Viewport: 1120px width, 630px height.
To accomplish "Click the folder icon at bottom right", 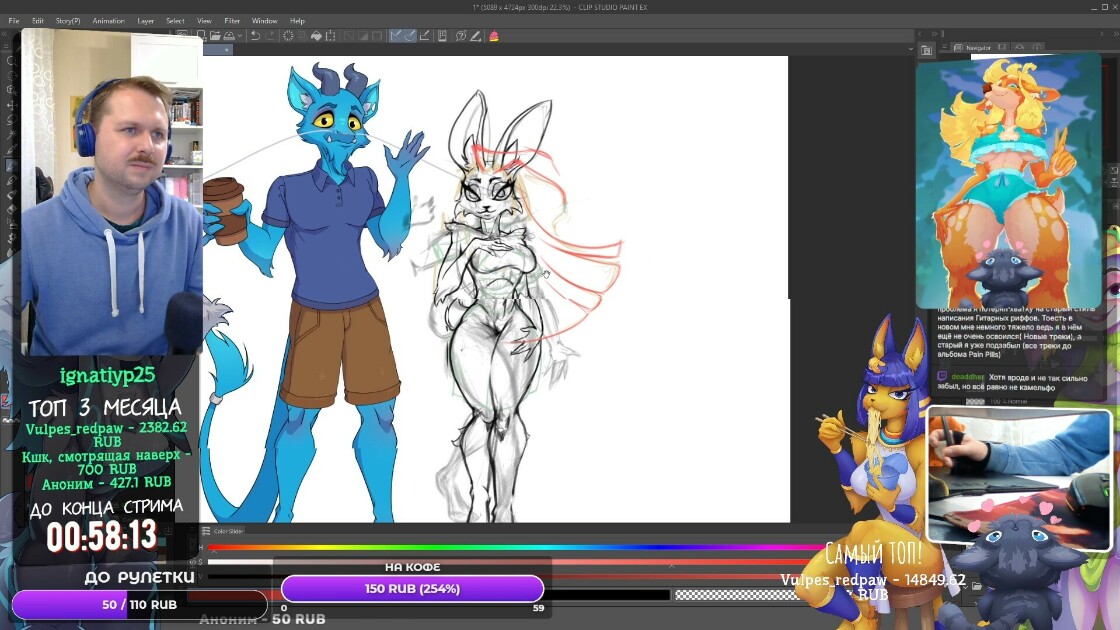I will click(976, 586).
